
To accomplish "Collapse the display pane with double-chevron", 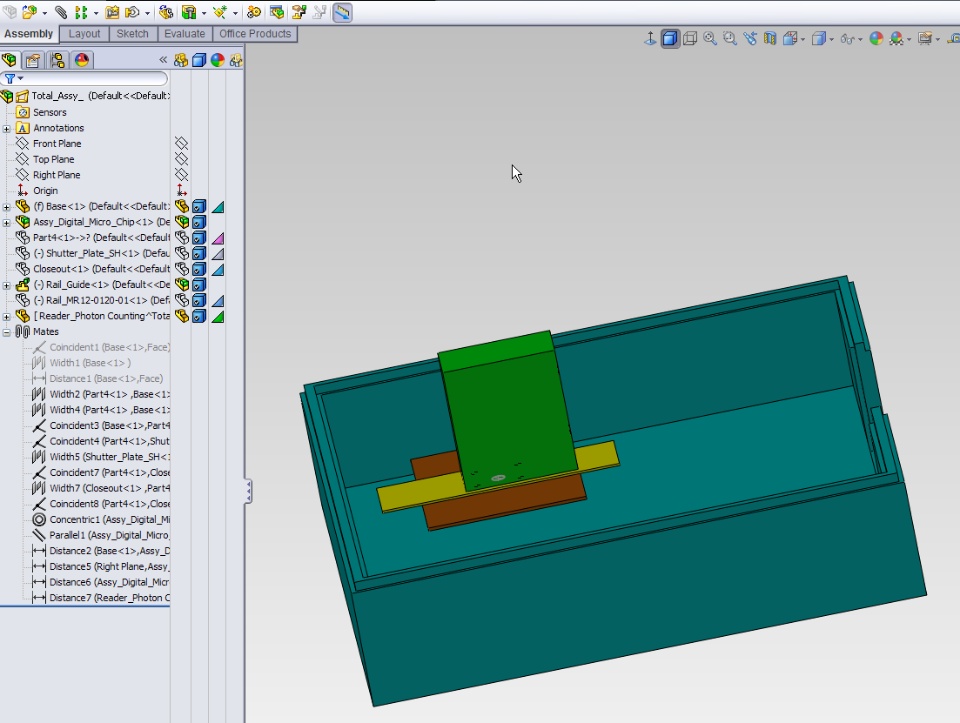I will coord(163,60).
